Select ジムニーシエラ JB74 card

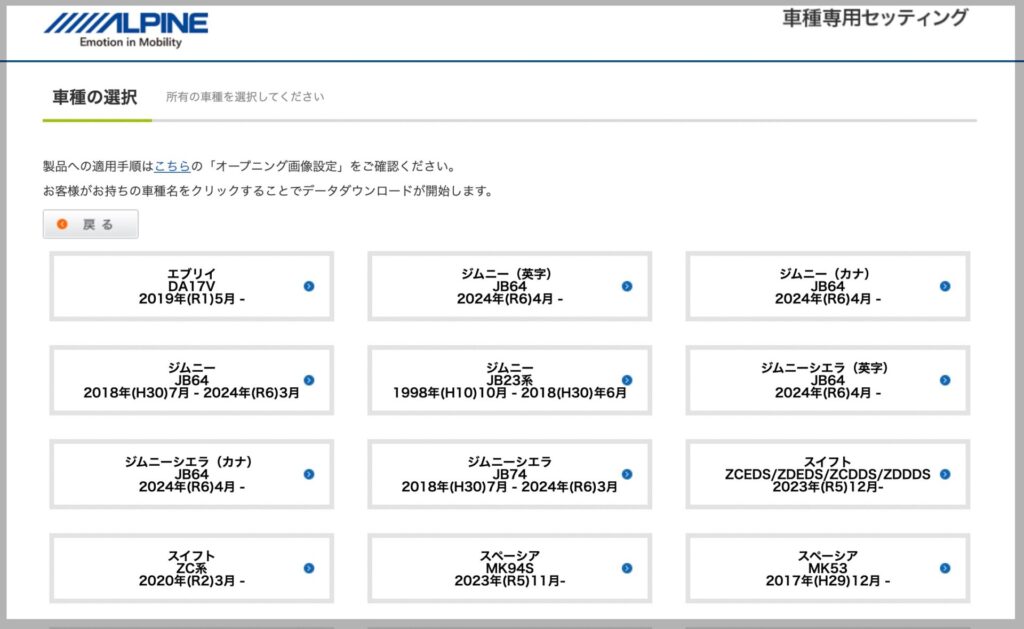click(509, 474)
